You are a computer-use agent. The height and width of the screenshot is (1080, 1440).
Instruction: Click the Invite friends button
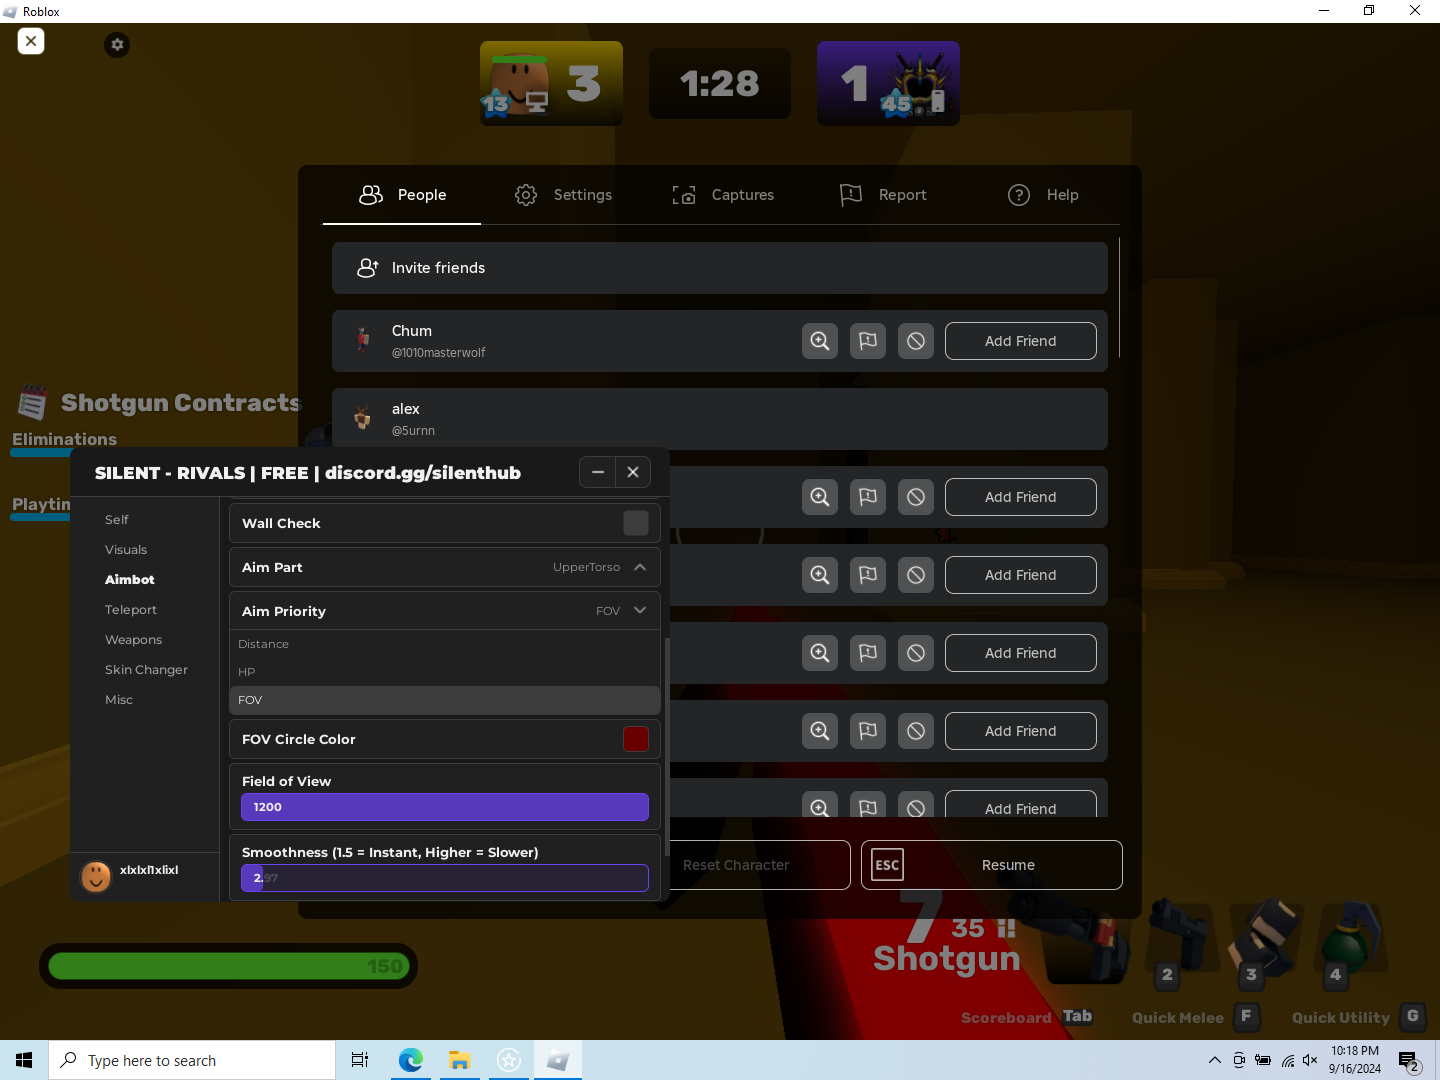point(720,268)
